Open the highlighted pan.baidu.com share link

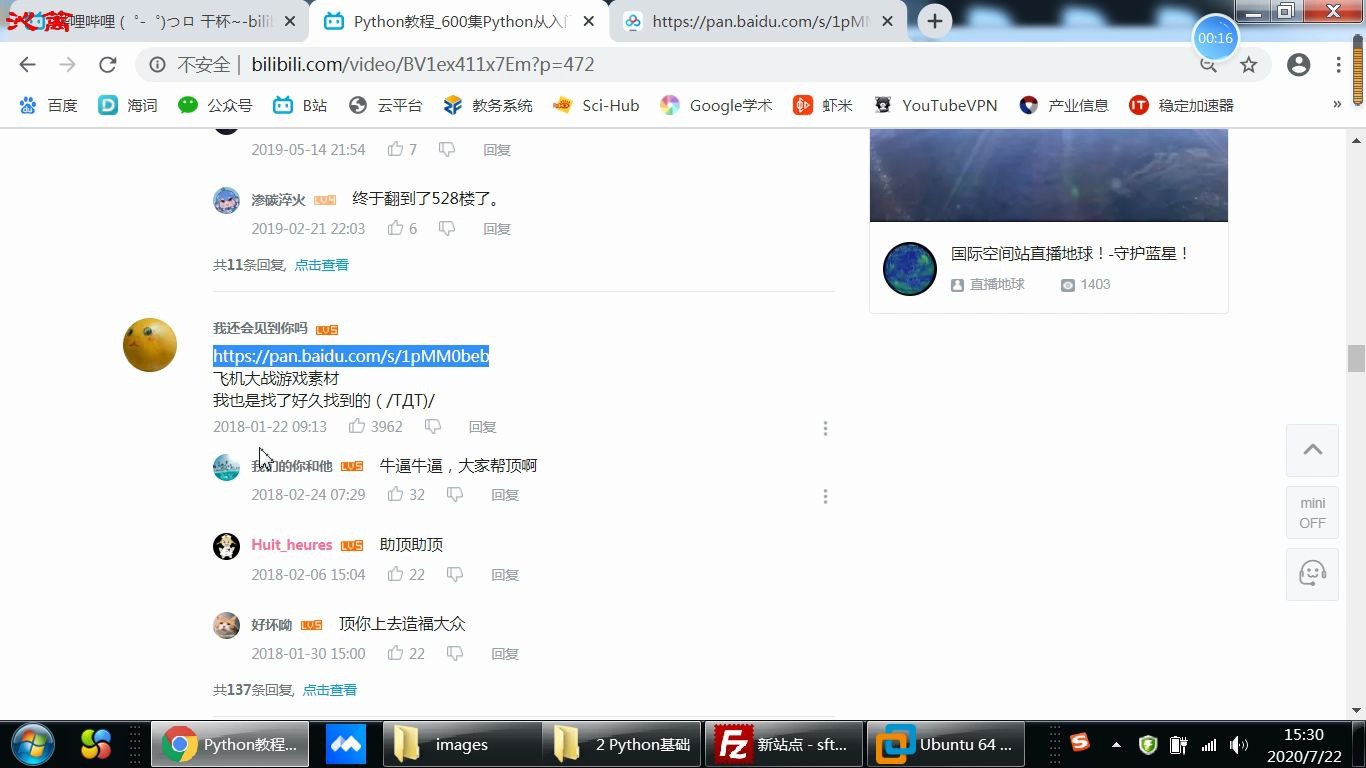tap(350, 355)
